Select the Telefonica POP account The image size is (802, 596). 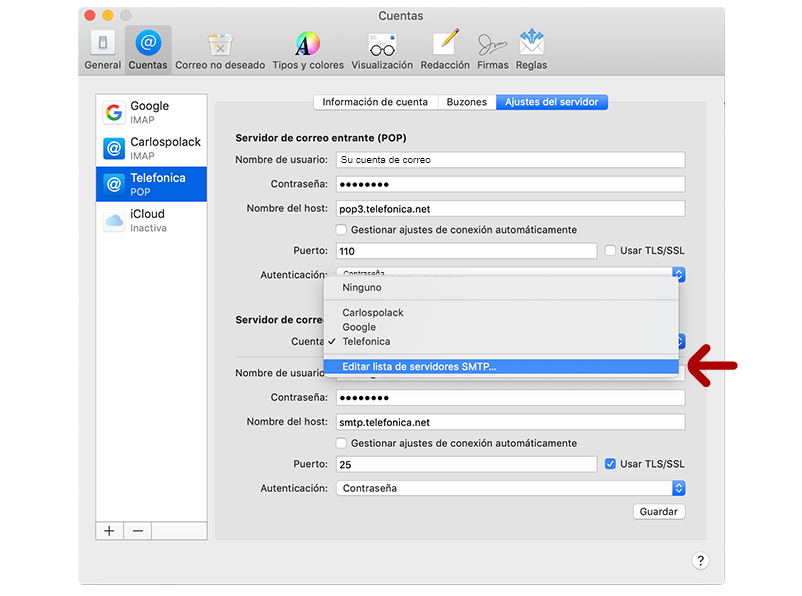151,184
